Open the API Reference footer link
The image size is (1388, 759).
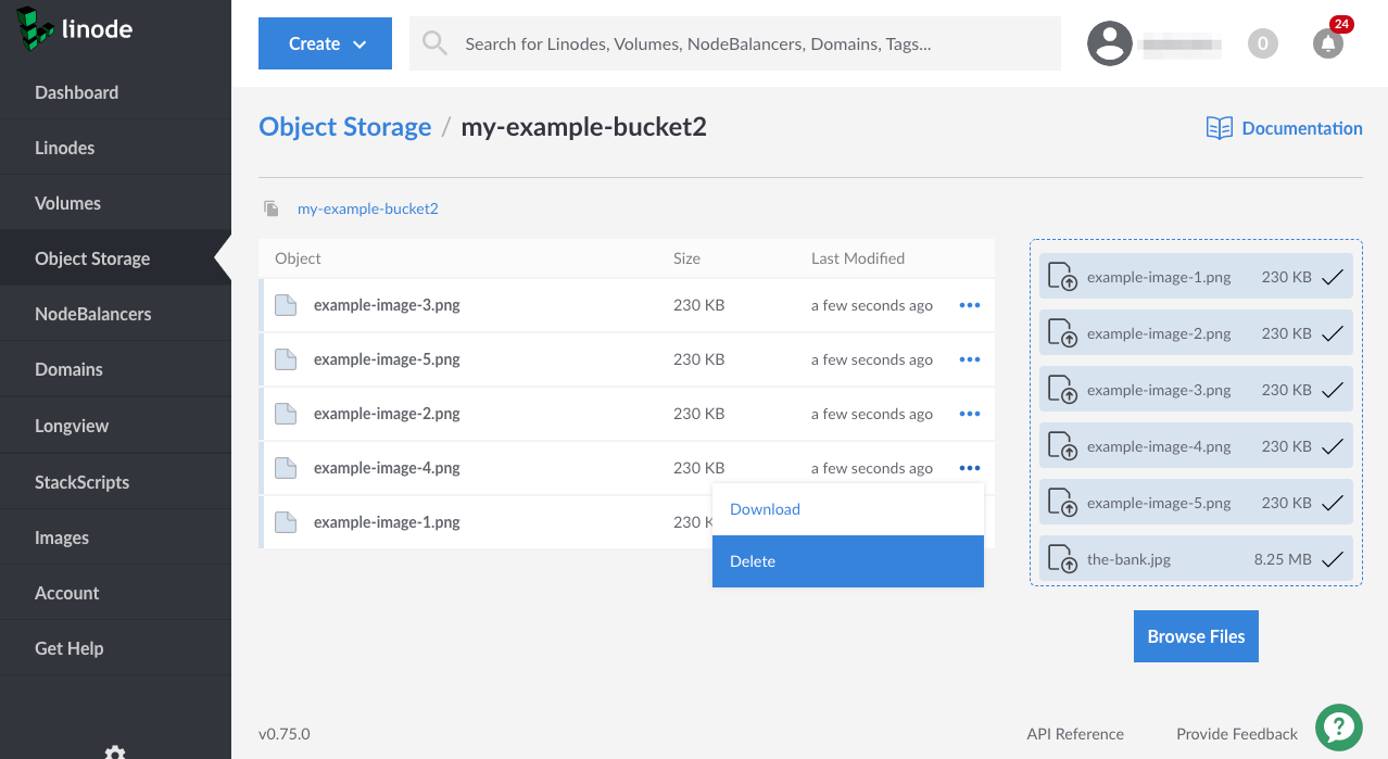pos(1075,734)
